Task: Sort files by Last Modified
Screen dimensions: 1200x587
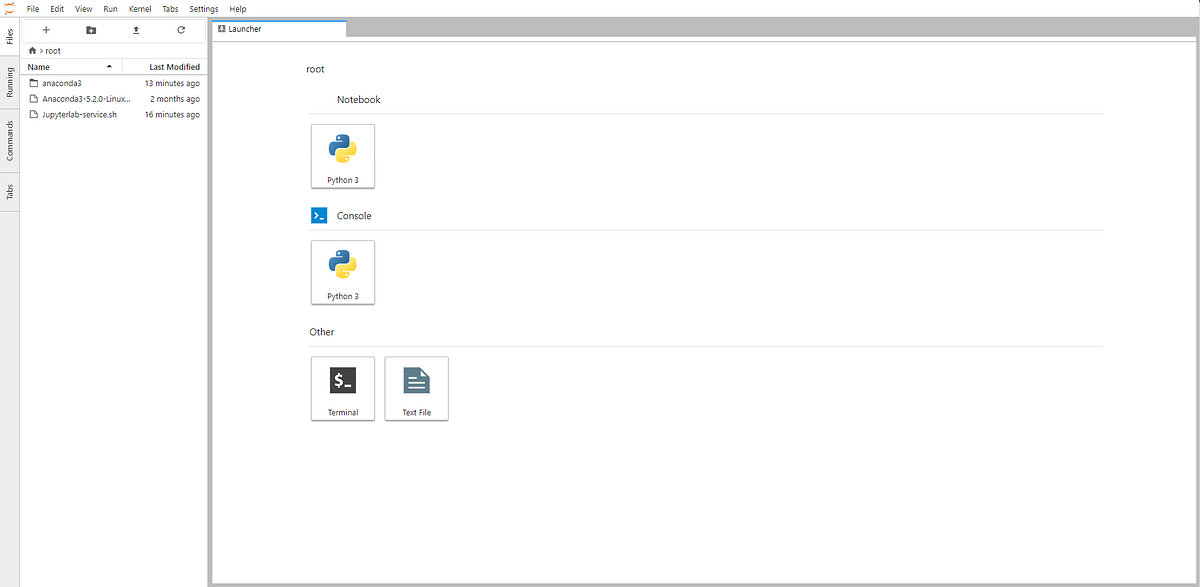Action: click(171, 66)
